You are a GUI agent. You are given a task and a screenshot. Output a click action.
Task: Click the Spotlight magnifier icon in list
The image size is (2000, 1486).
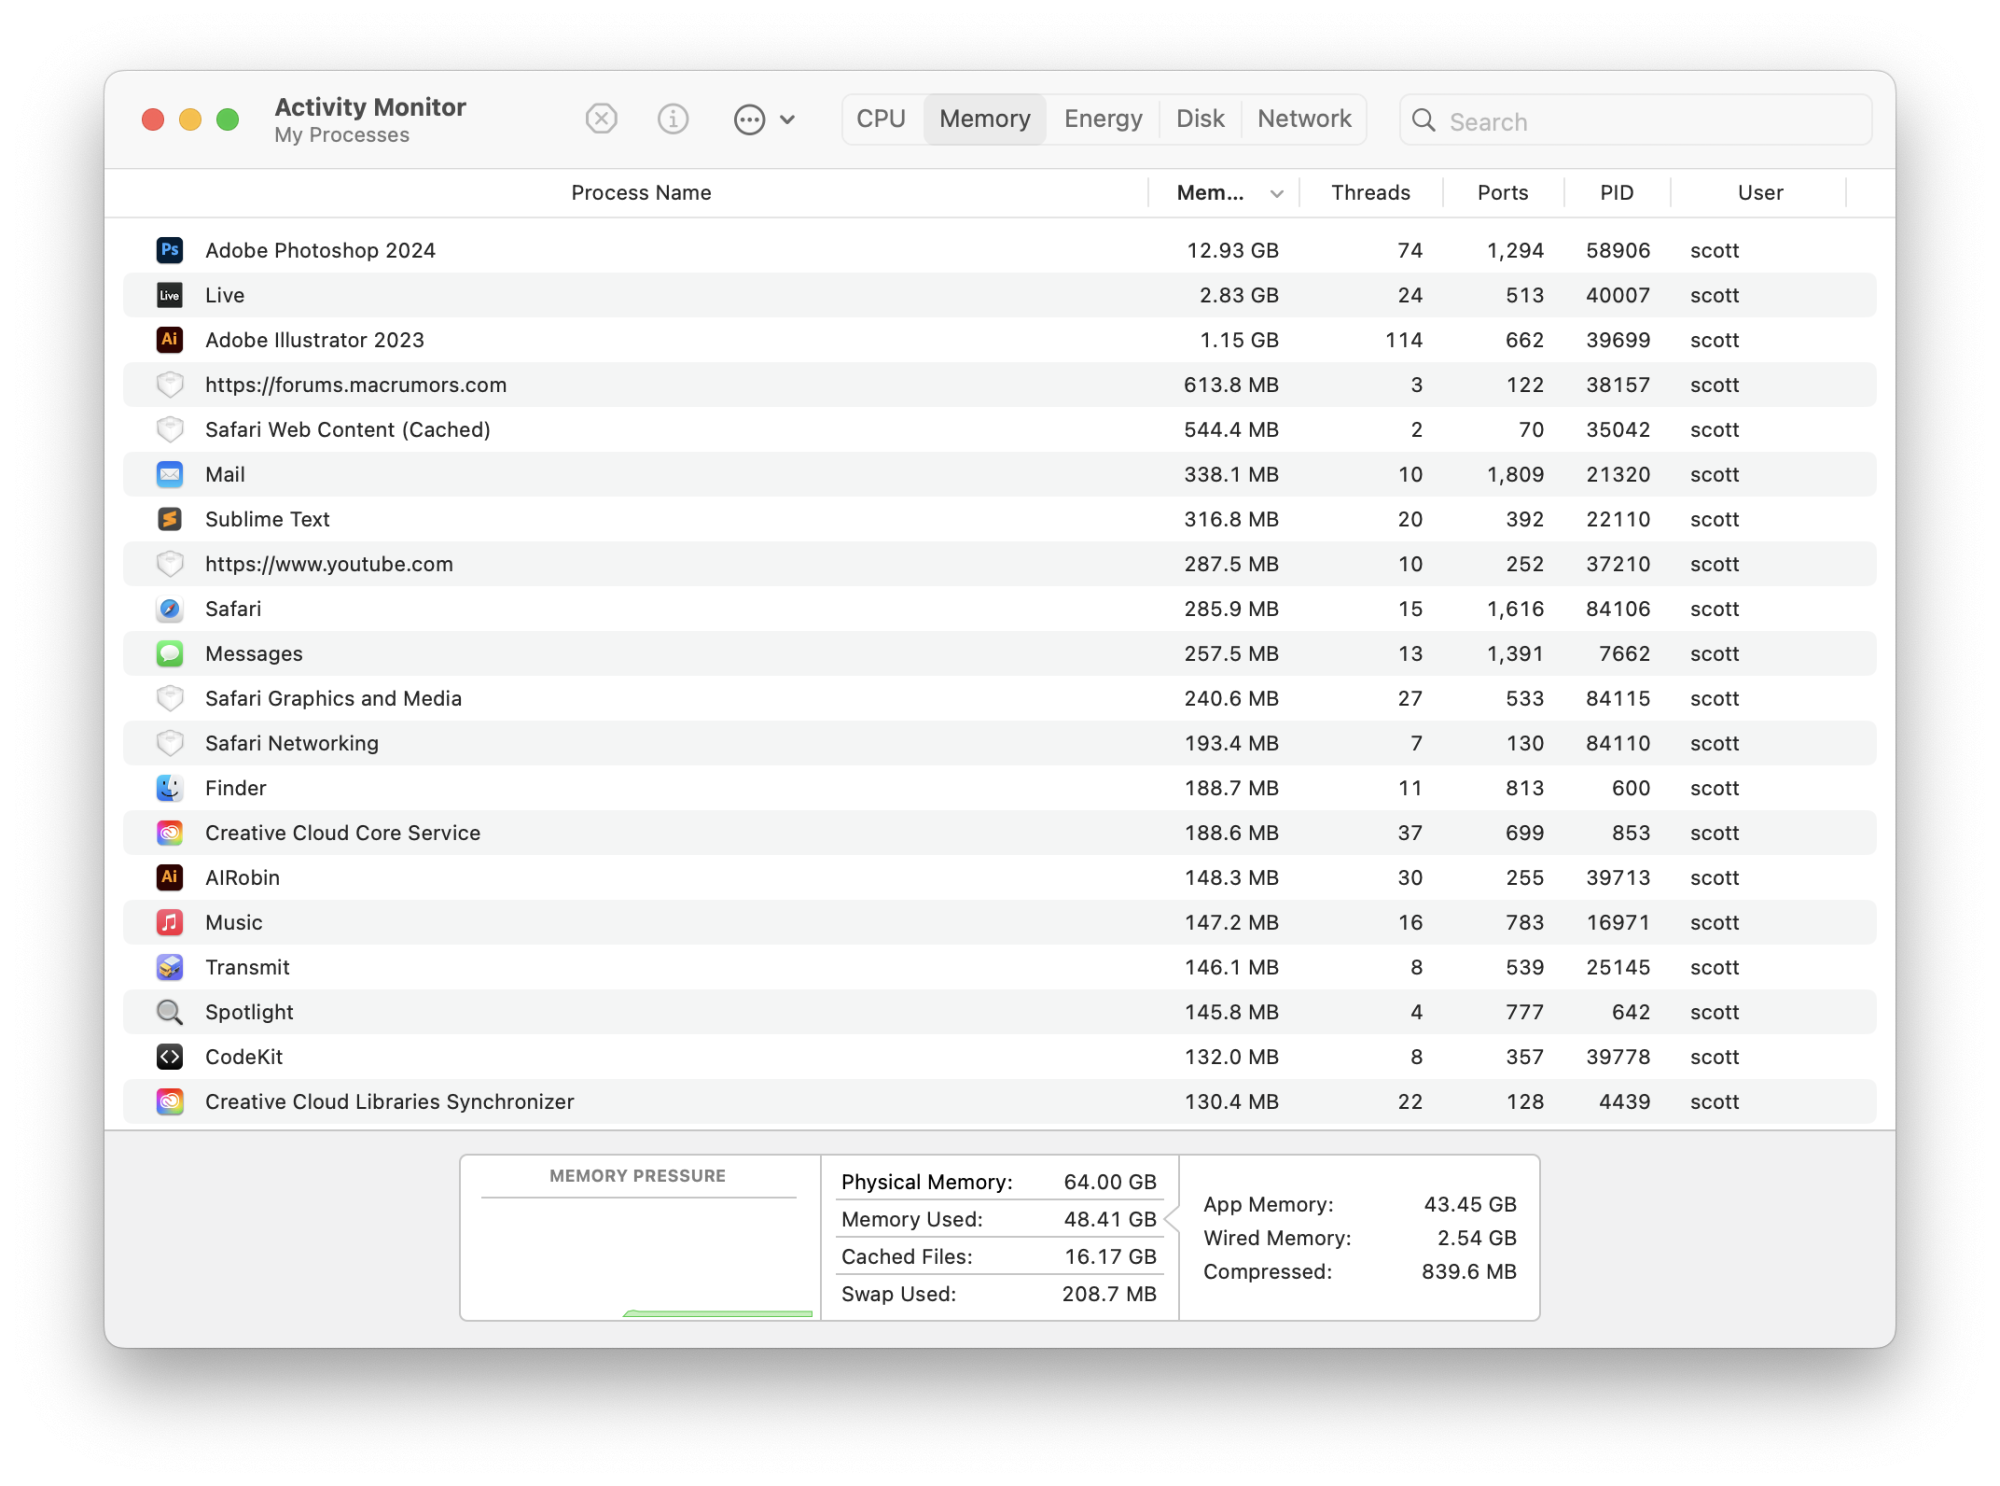[170, 1012]
